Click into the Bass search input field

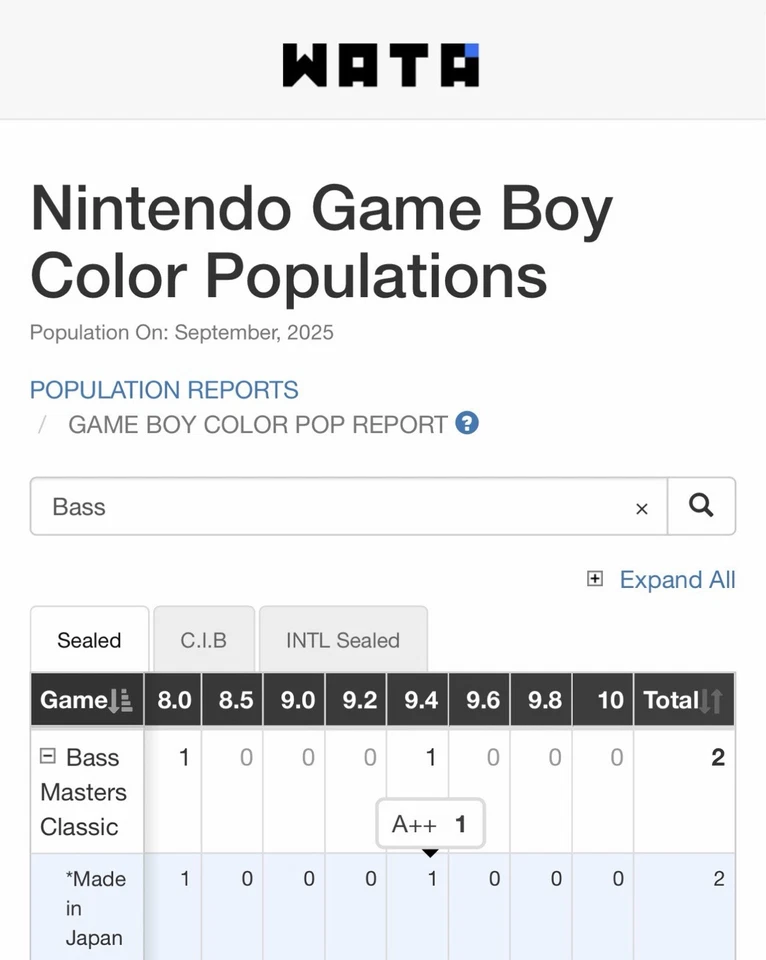(330, 507)
